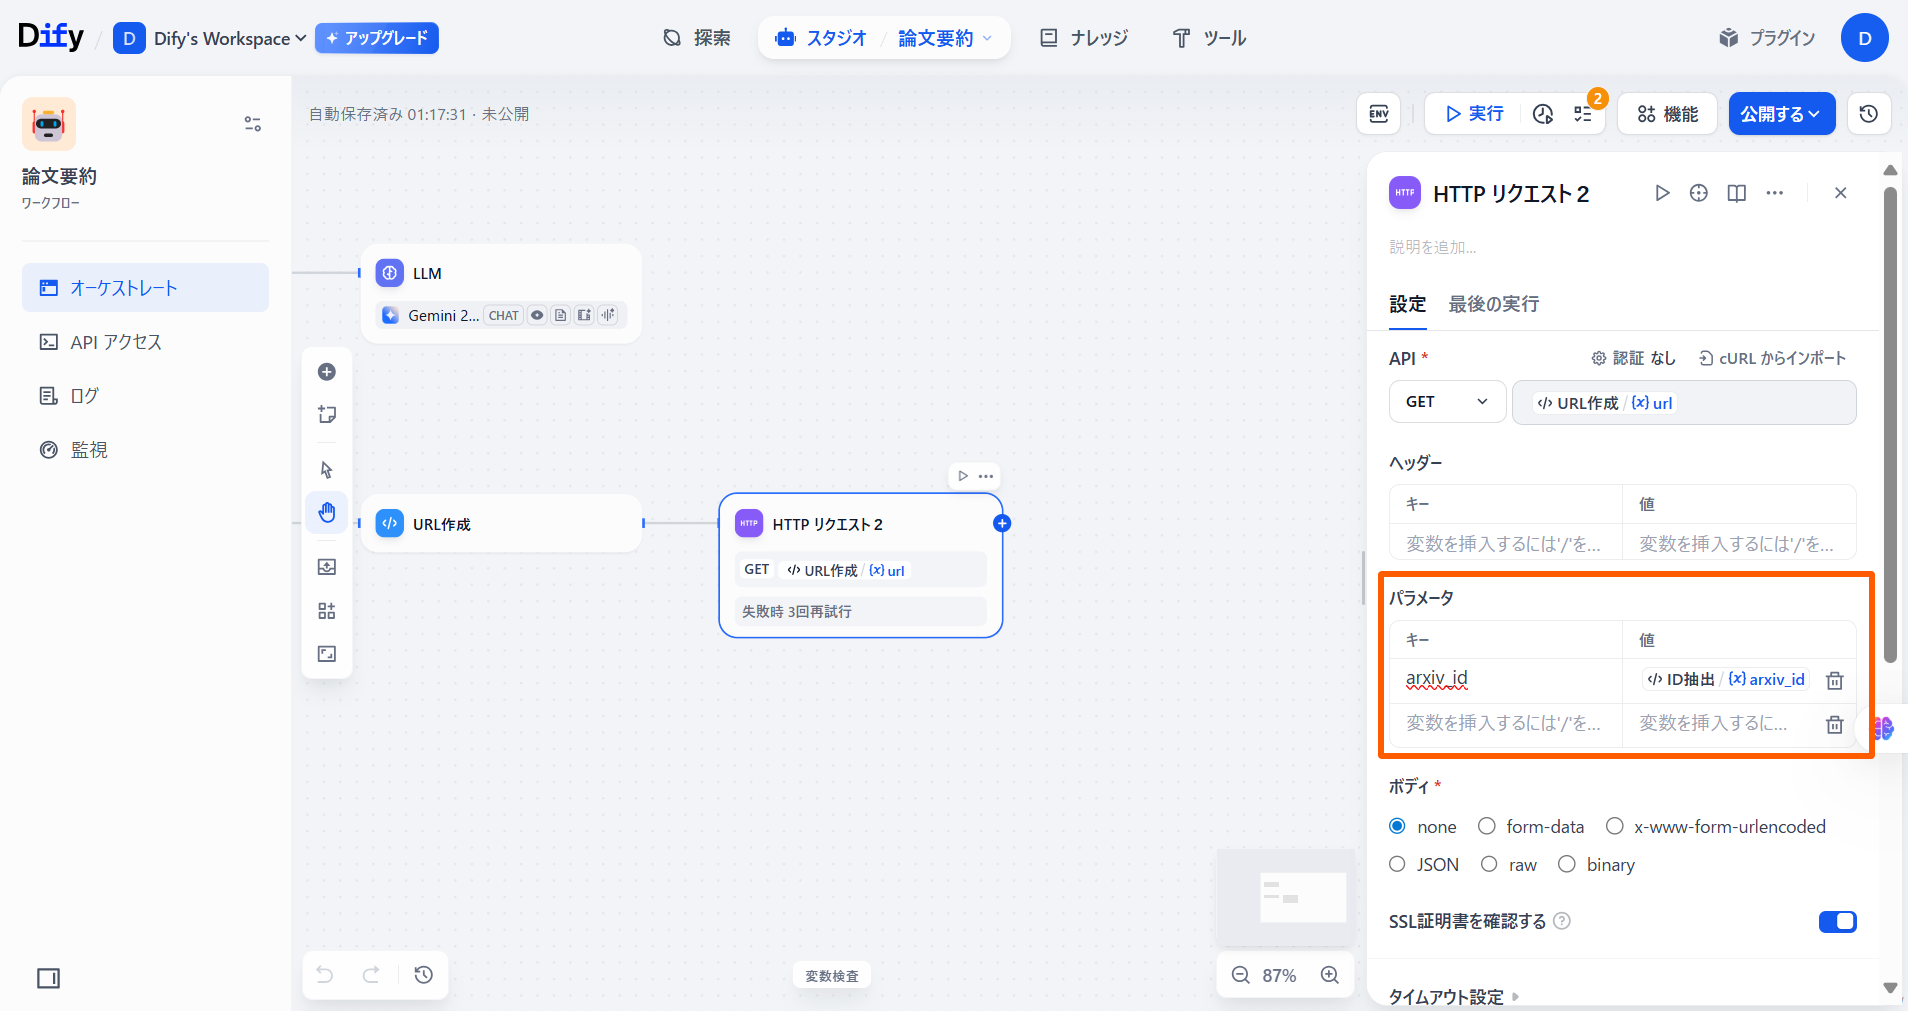Select the hand pan tool
The width and height of the screenshot is (1908, 1011).
pos(327,513)
